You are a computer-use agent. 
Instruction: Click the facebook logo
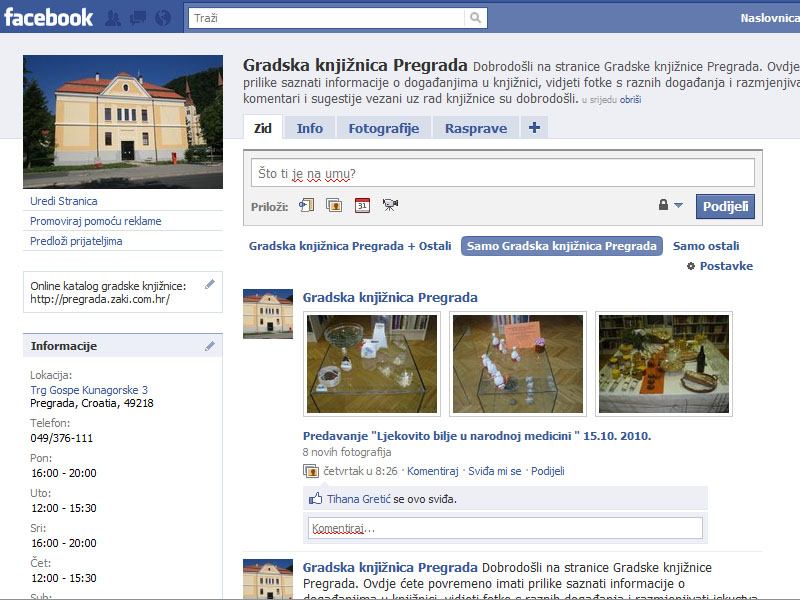coord(48,18)
